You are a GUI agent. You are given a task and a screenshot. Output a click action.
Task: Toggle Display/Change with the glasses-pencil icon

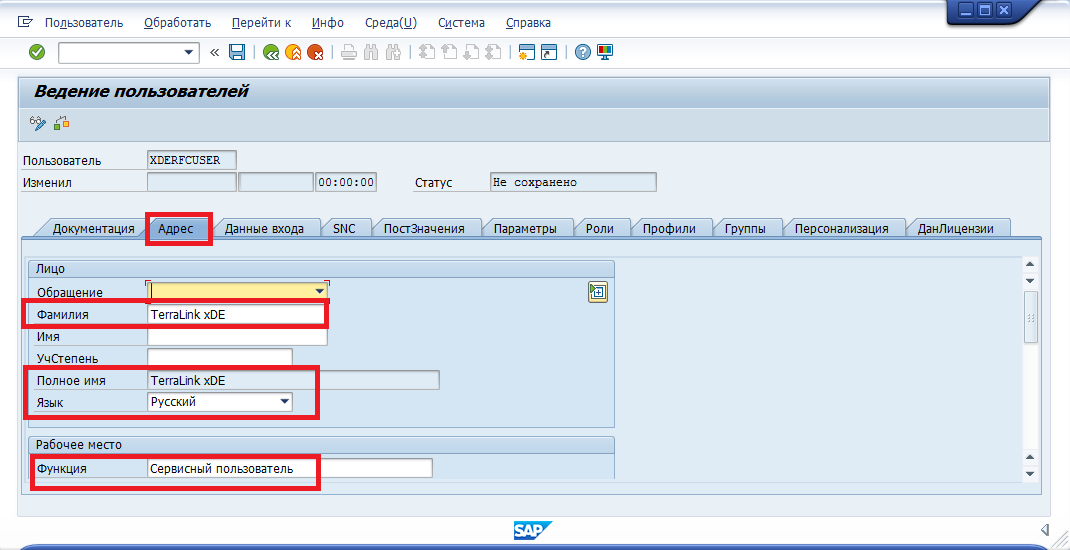tap(38, 123)
